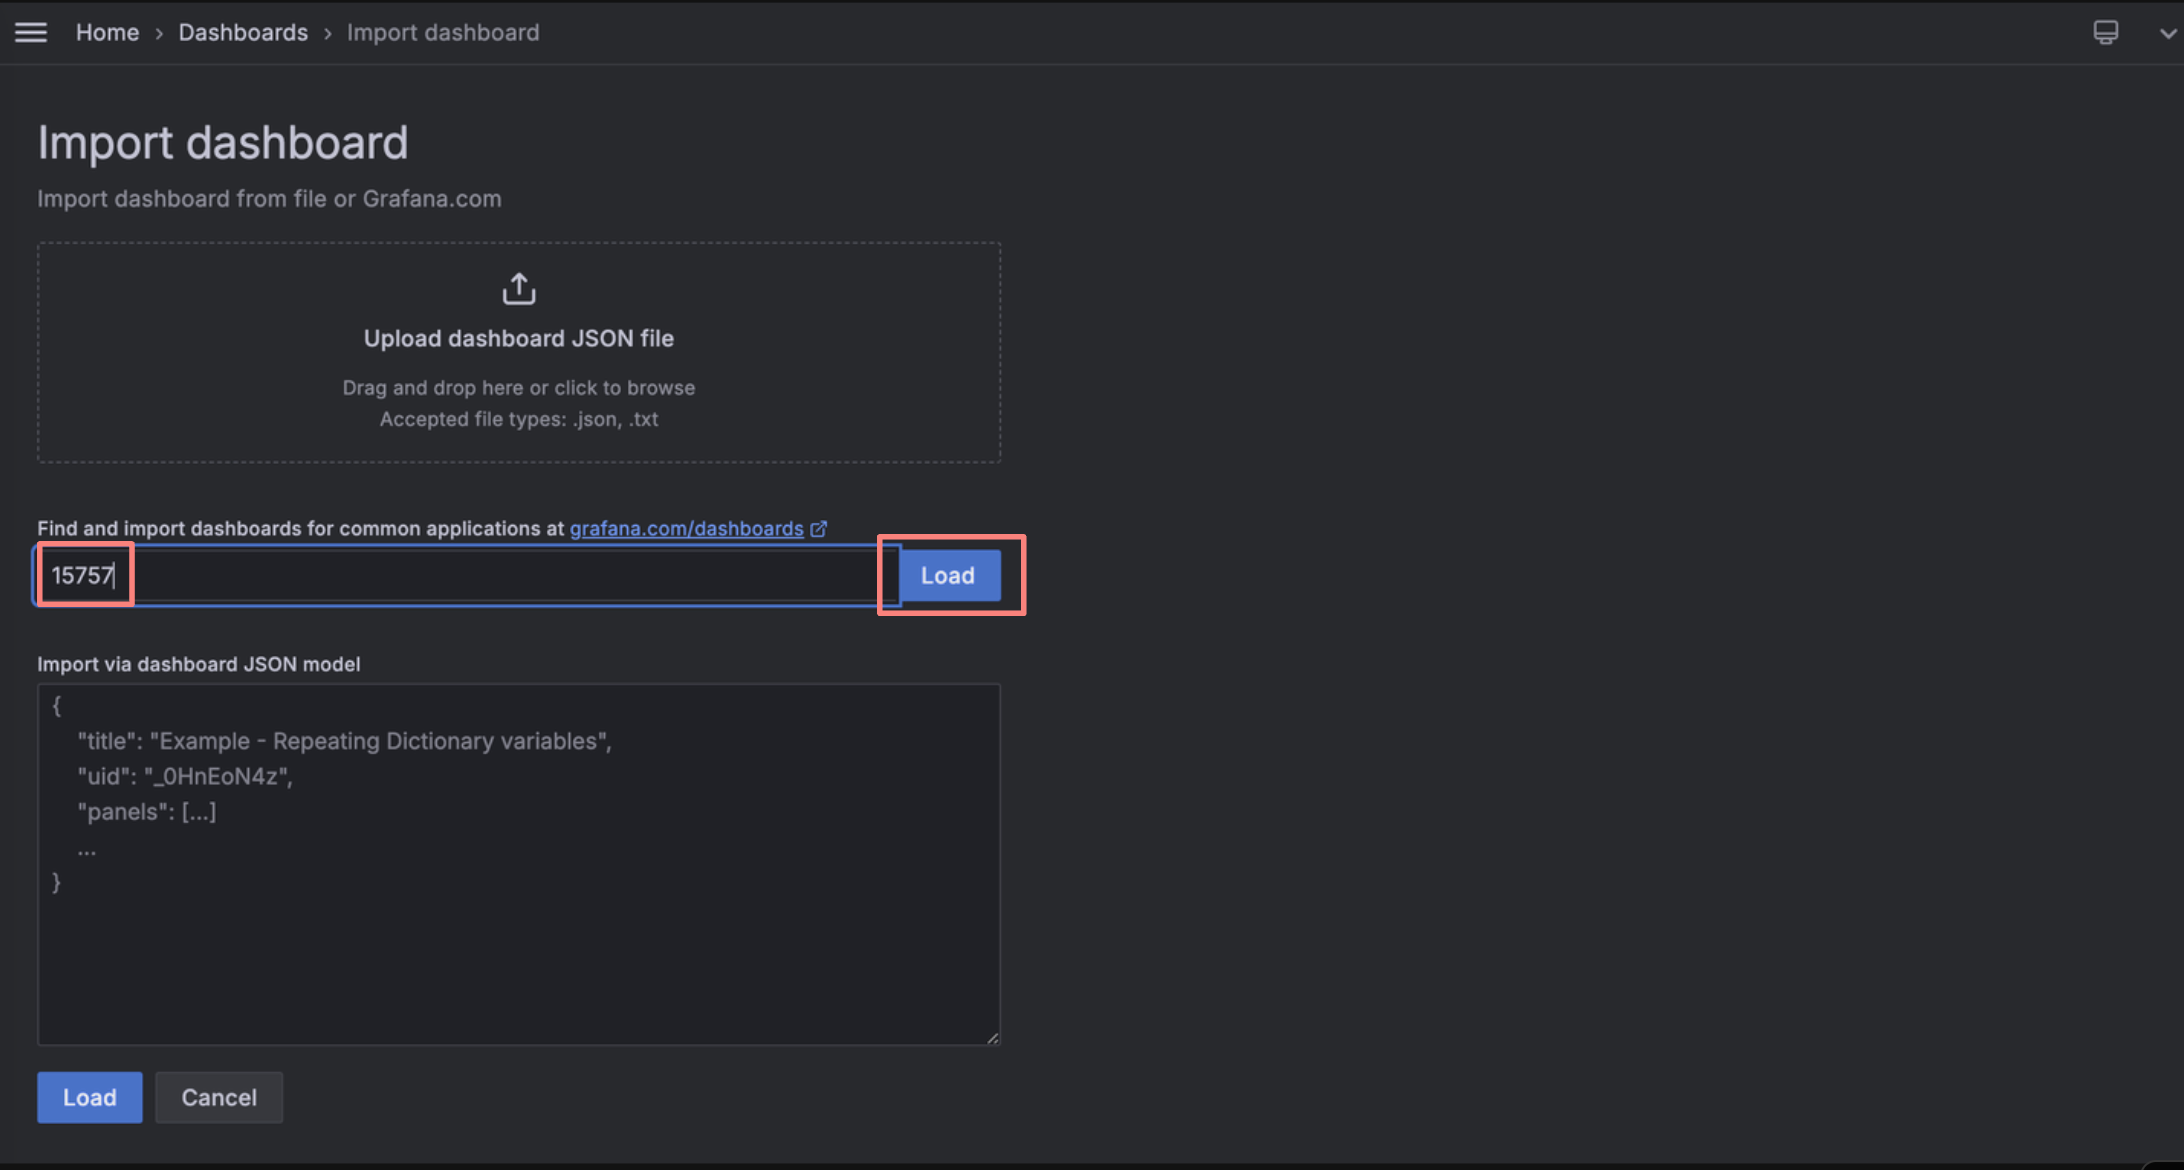The width and height of the screenshot is (2184, 1170).
Task: Expand the top-right chevron dropdown
Action: click(x=2167, y=33)
